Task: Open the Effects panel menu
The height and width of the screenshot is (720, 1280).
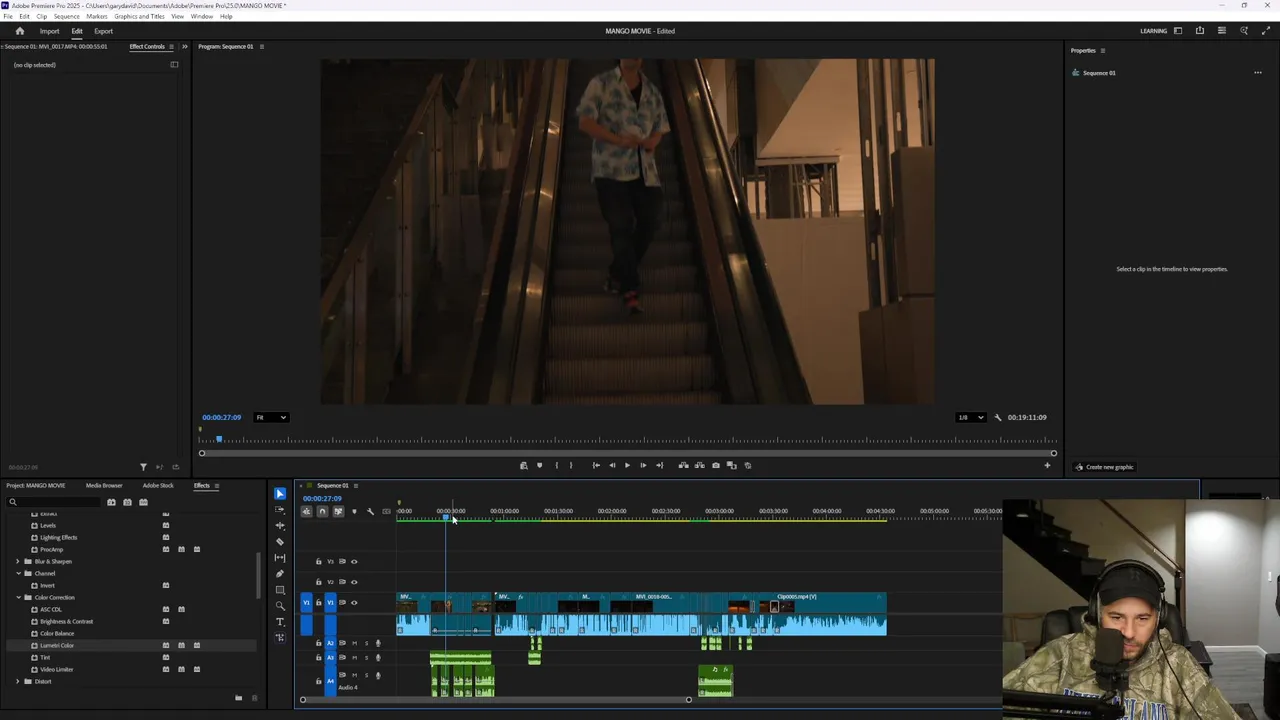Action: [217, 486]
